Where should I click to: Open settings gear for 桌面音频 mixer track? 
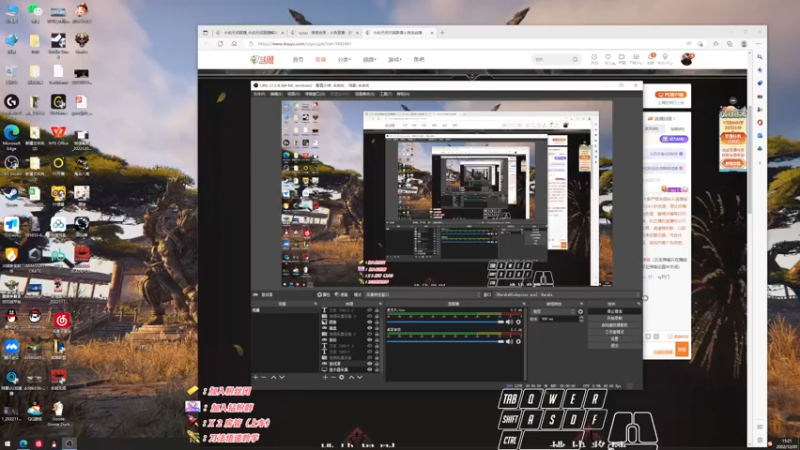(x=518, y=341)
